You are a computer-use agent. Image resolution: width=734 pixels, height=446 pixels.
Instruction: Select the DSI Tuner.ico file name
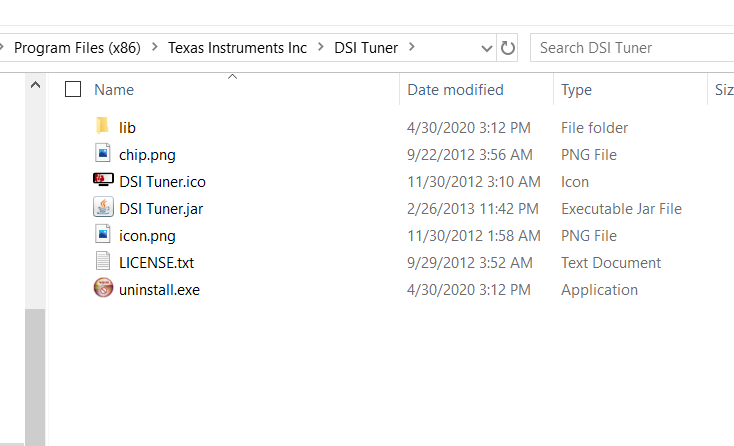(x=162, y=182)
